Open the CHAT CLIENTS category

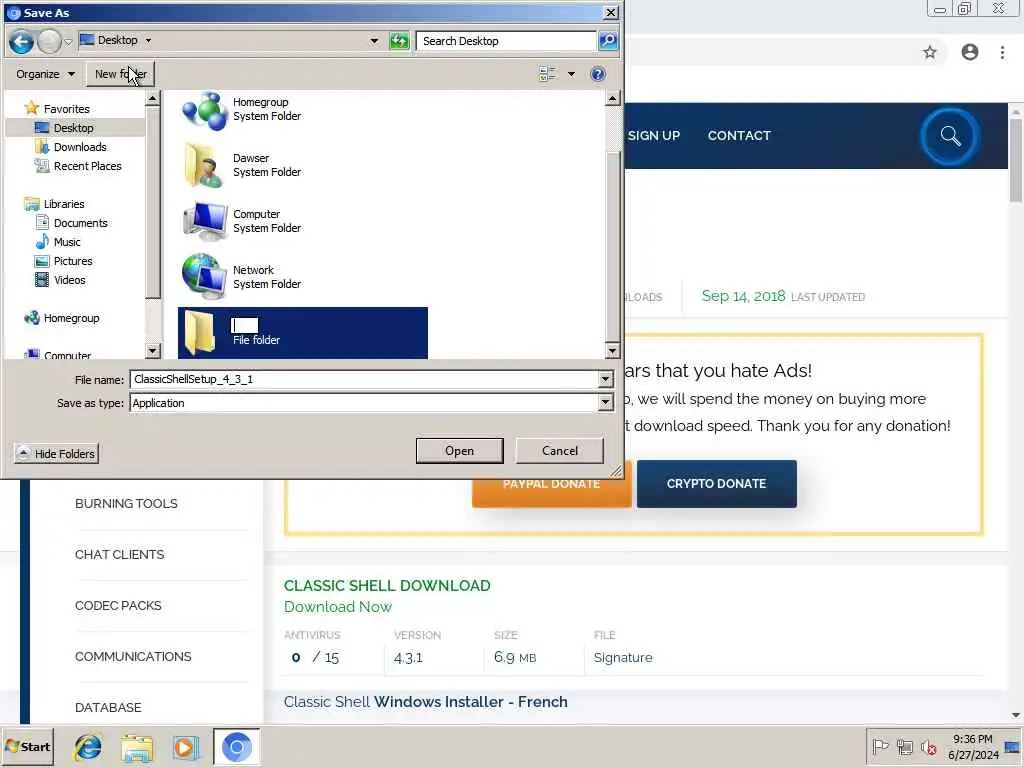pos(120,554)
